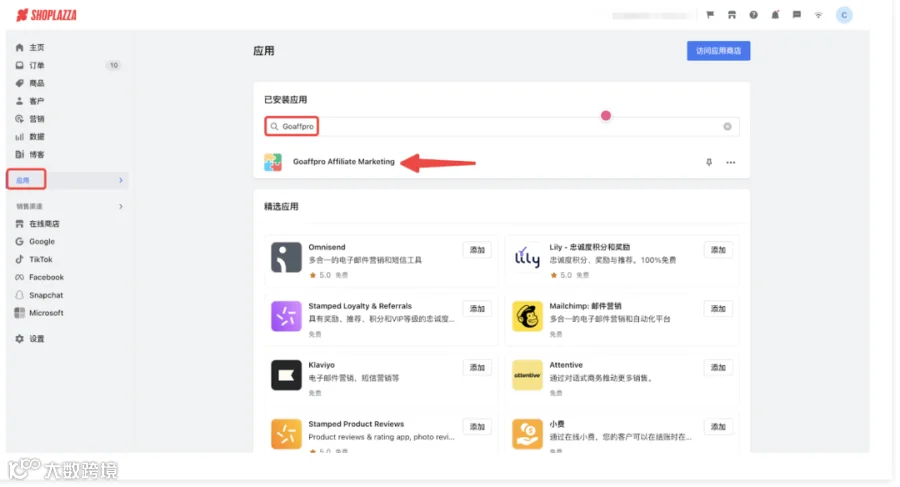Open the notifications bell icon
The image size is (900, 487).
point(775,15)
